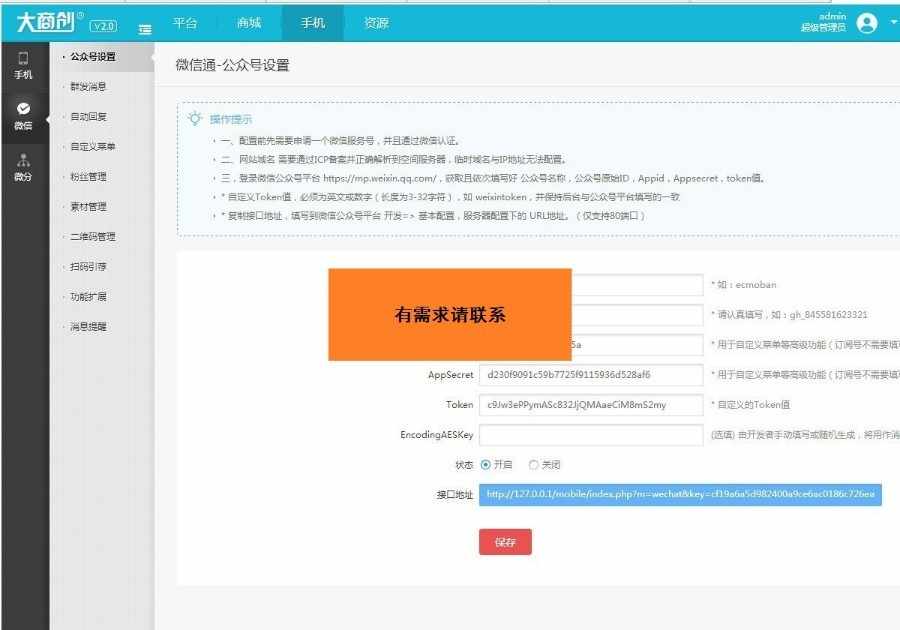The image size is (900, 630).
Task: Click the admin username text
Action: click(832, 16)
